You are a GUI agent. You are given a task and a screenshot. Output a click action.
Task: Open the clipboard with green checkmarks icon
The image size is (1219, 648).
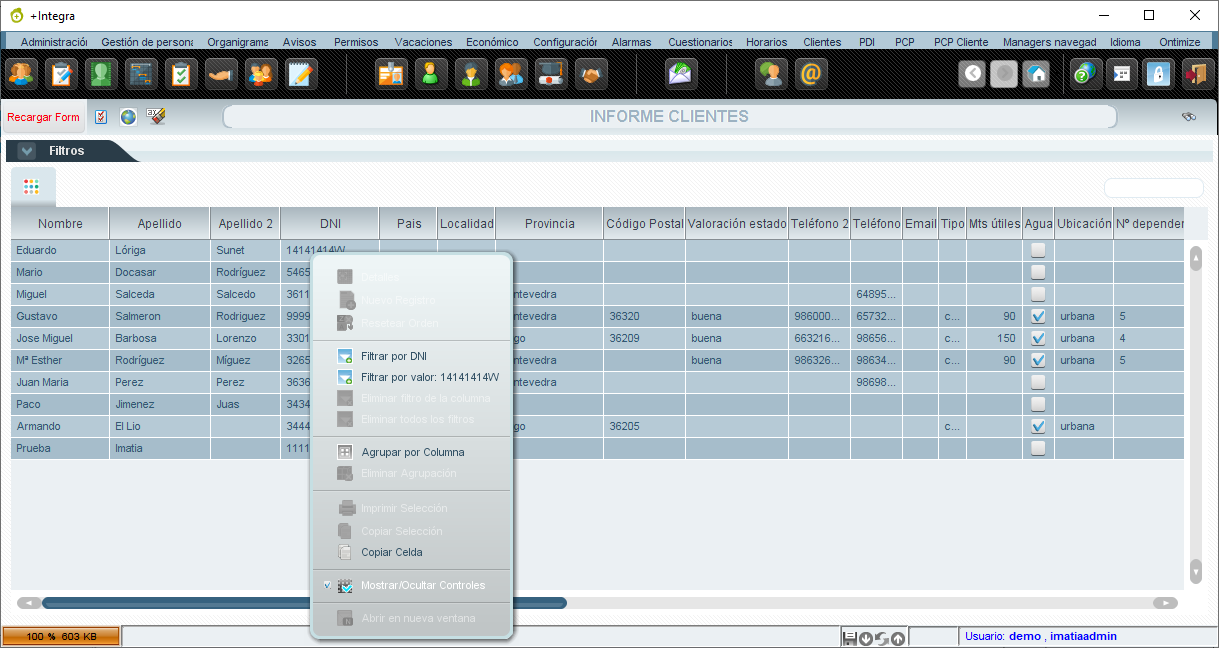(181, 74)
